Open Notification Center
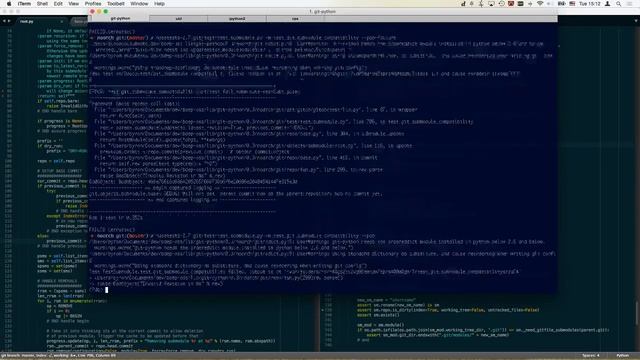Image resolution: width=640 pixels, height=360 pixels. click(x=630, y=4)
